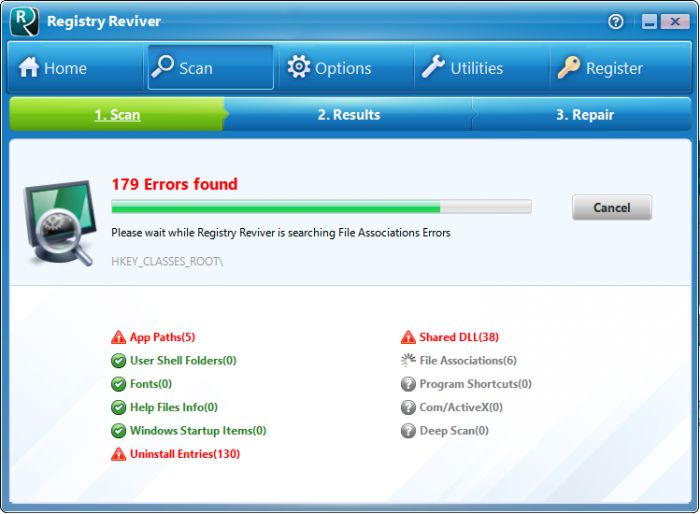Open the Register tab
Viewport: 700px width, 514px height.
tap(621, 68)
